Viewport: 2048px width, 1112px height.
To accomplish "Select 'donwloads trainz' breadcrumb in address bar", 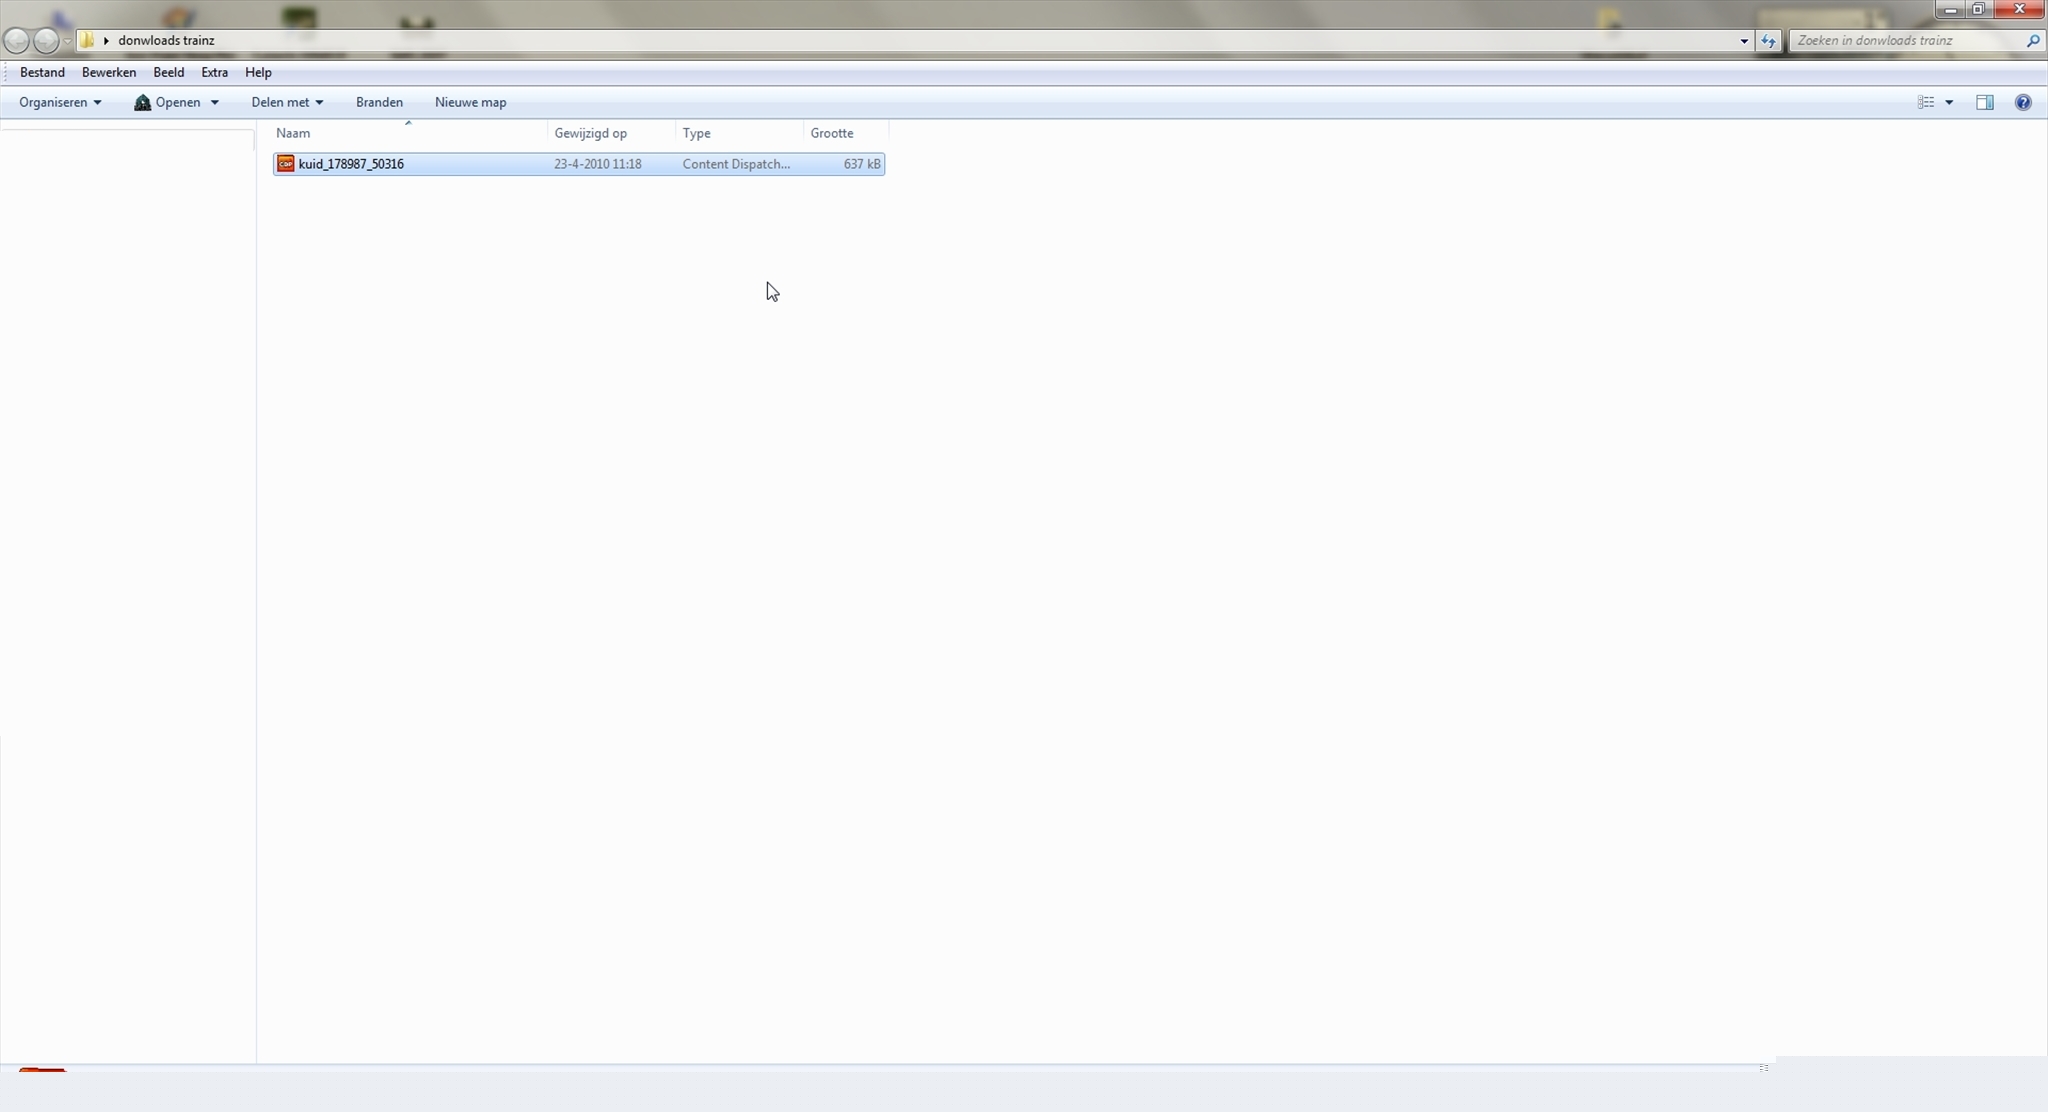I will 166,40.
